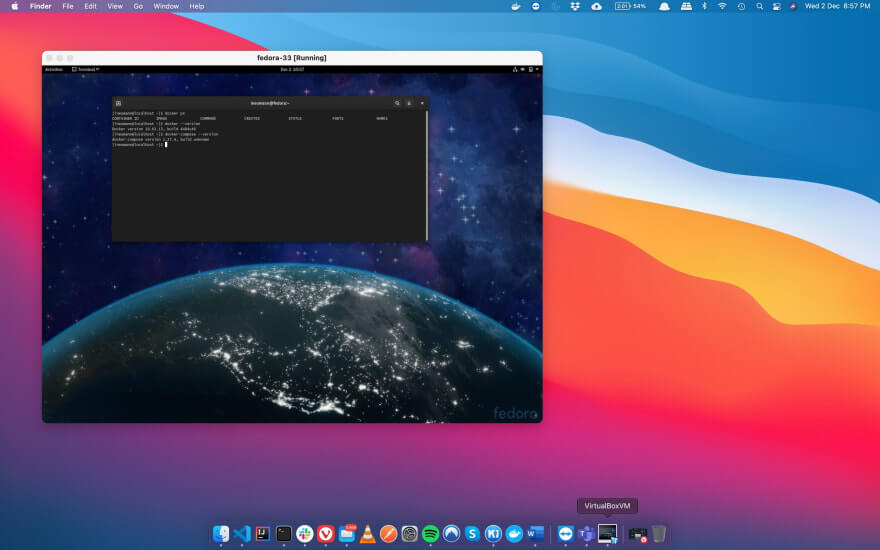The image size is (880, 550).
Task: Open Microsoft Teams from the dock
Action: tap(586, 534)
